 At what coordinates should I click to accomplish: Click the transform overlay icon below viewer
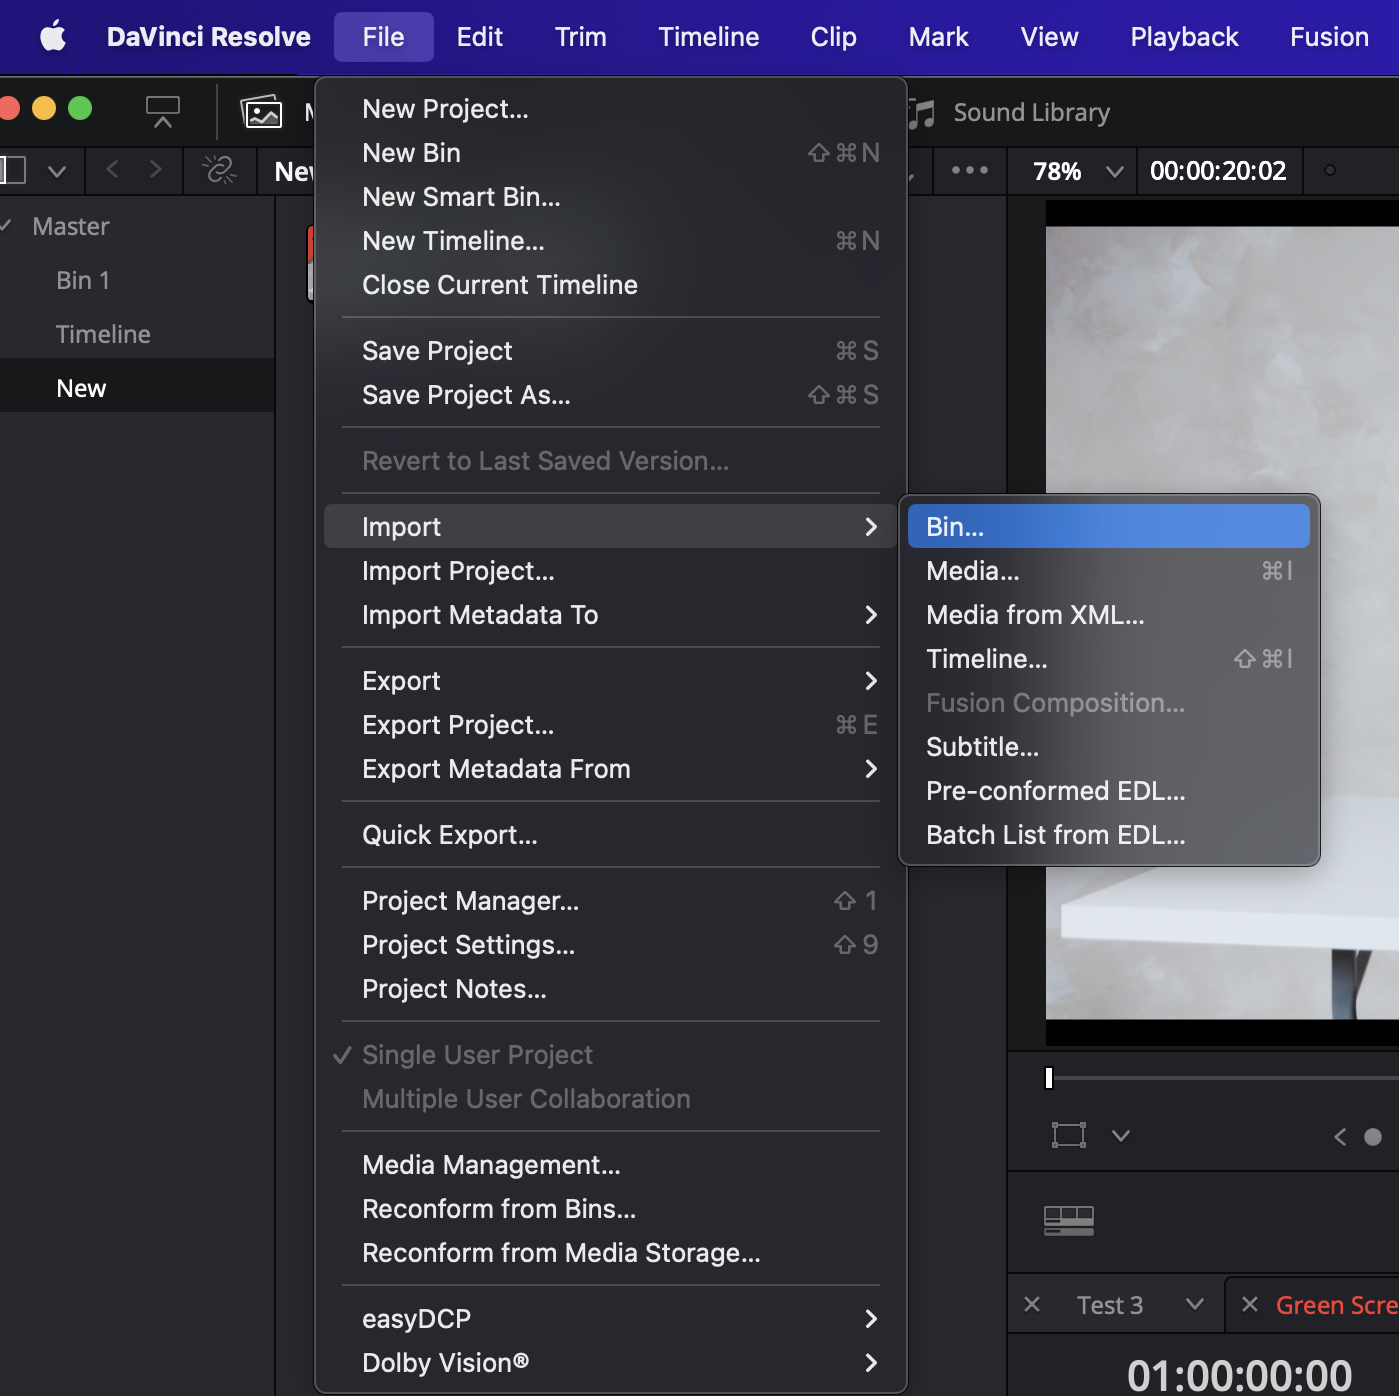1068,1135
